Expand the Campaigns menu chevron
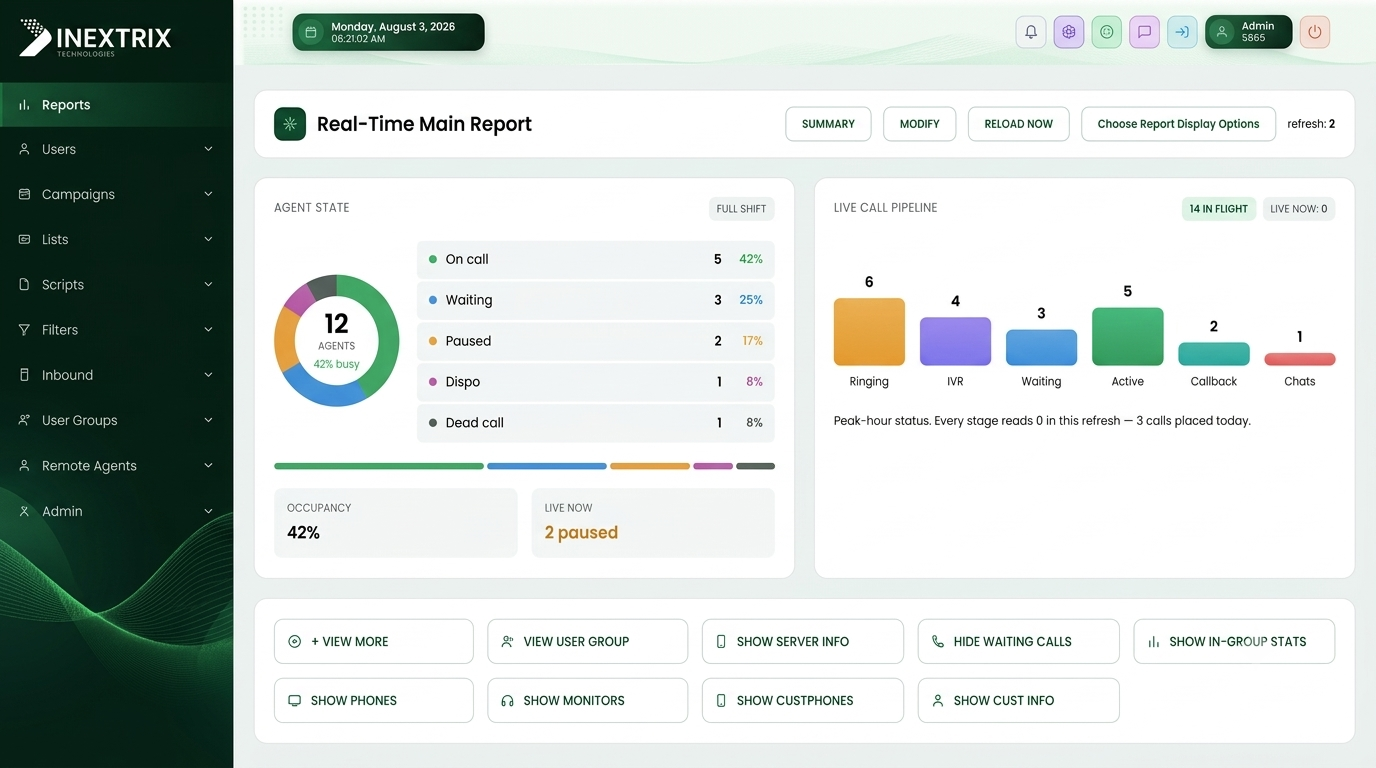Viewport: 1376px width, 768px height. [x=208, y=194]
